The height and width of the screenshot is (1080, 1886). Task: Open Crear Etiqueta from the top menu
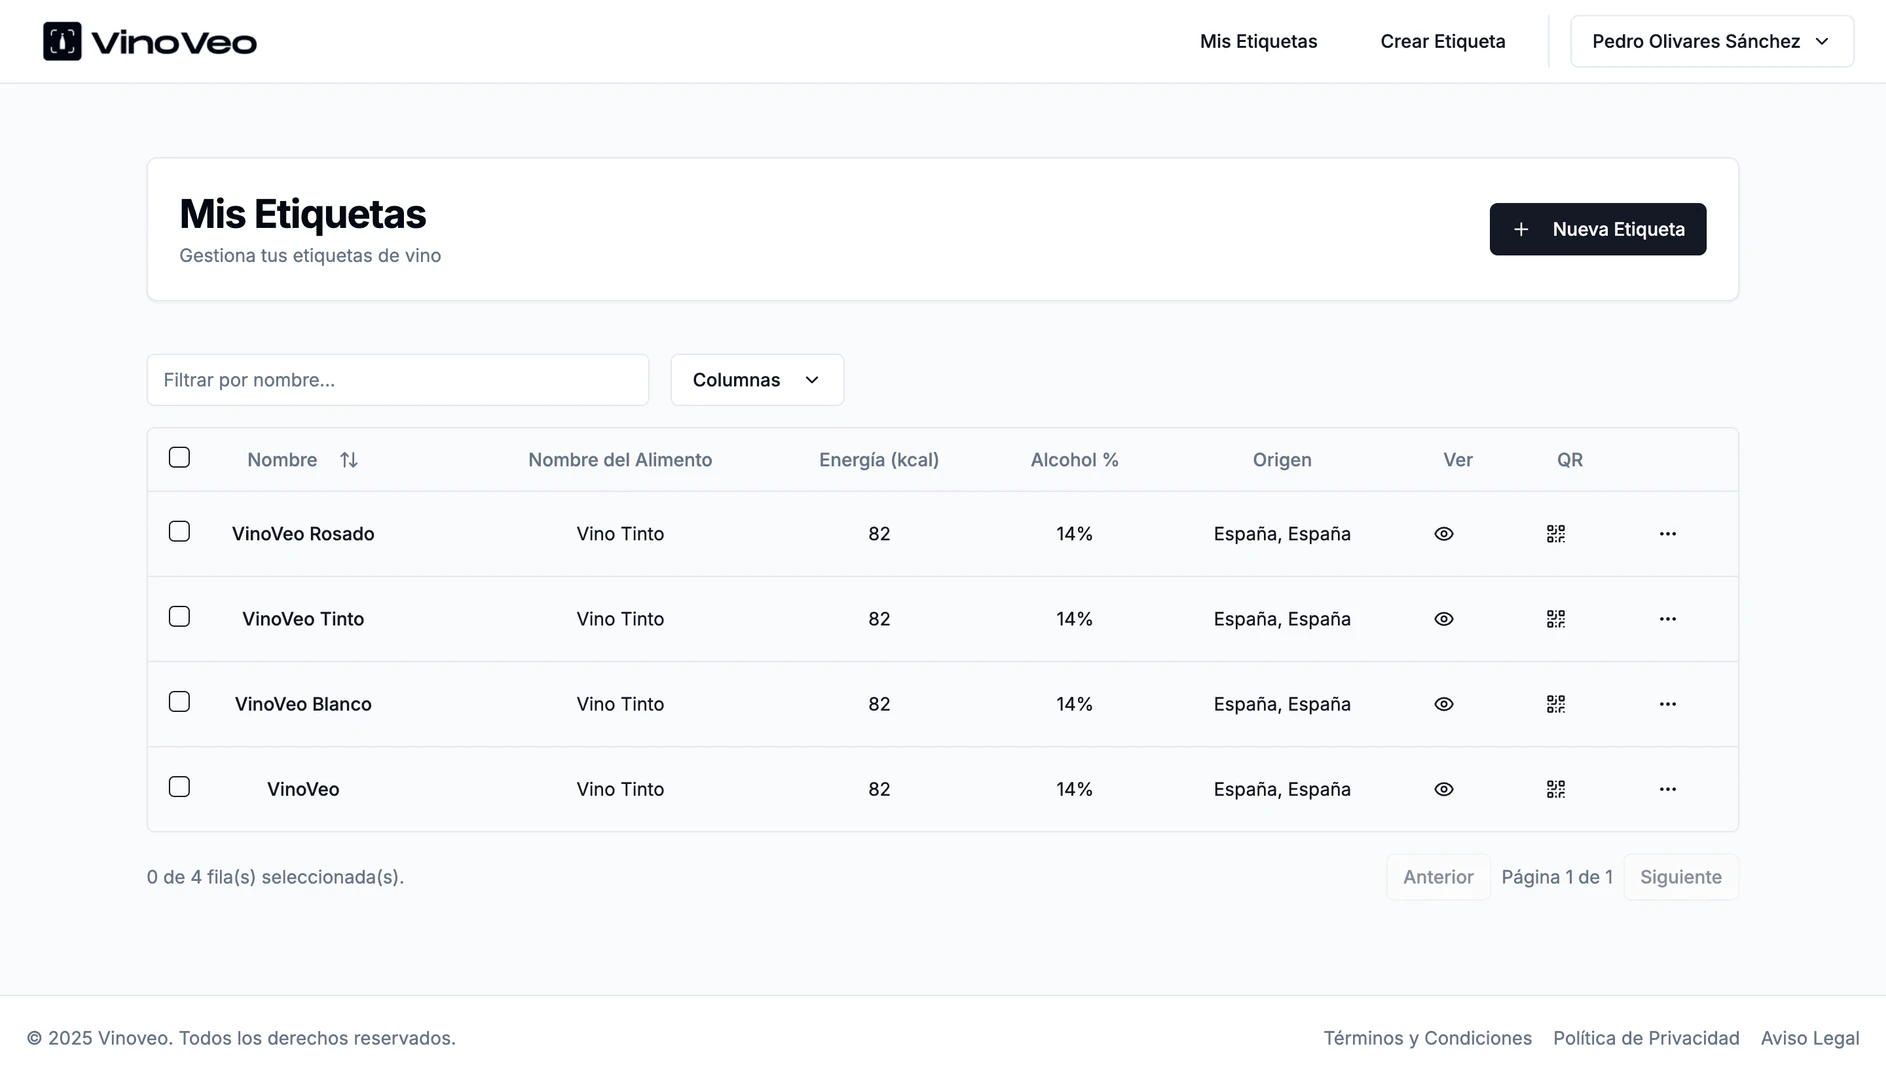1443,41
